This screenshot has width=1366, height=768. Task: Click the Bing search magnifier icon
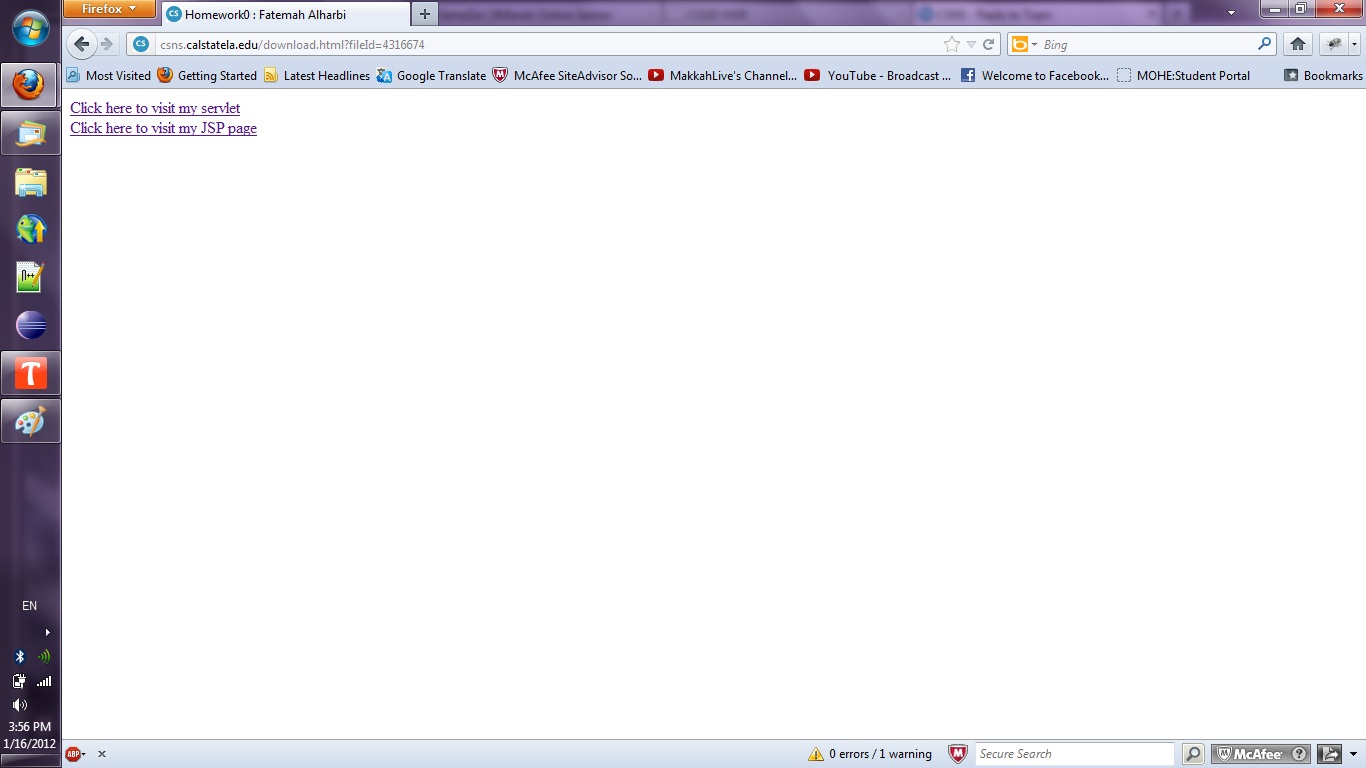point(1264,44)
